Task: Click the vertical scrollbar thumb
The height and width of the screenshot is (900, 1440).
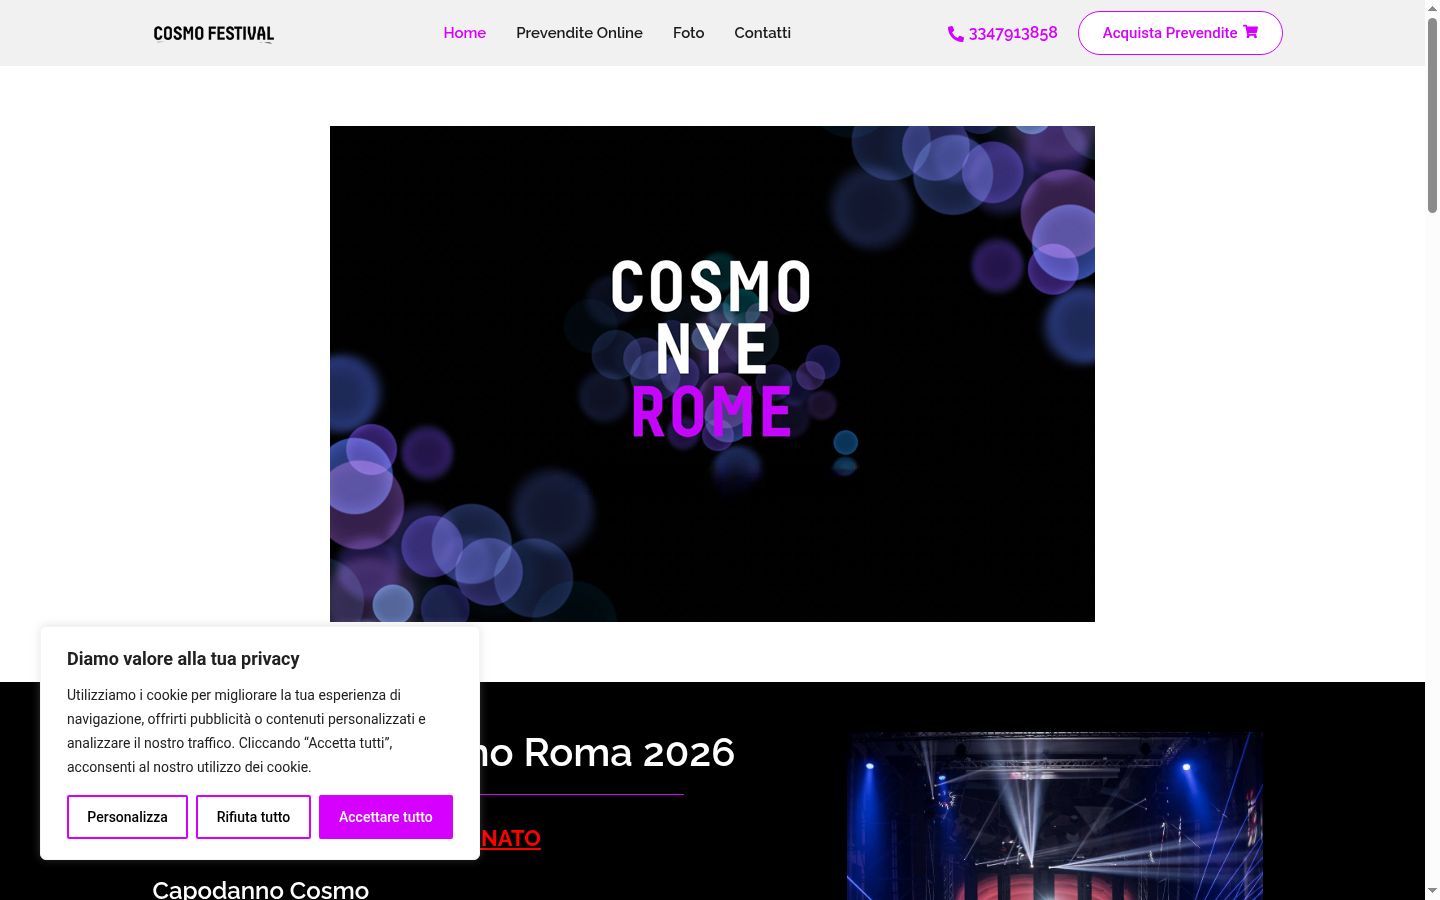Action: pos(1432,115)
